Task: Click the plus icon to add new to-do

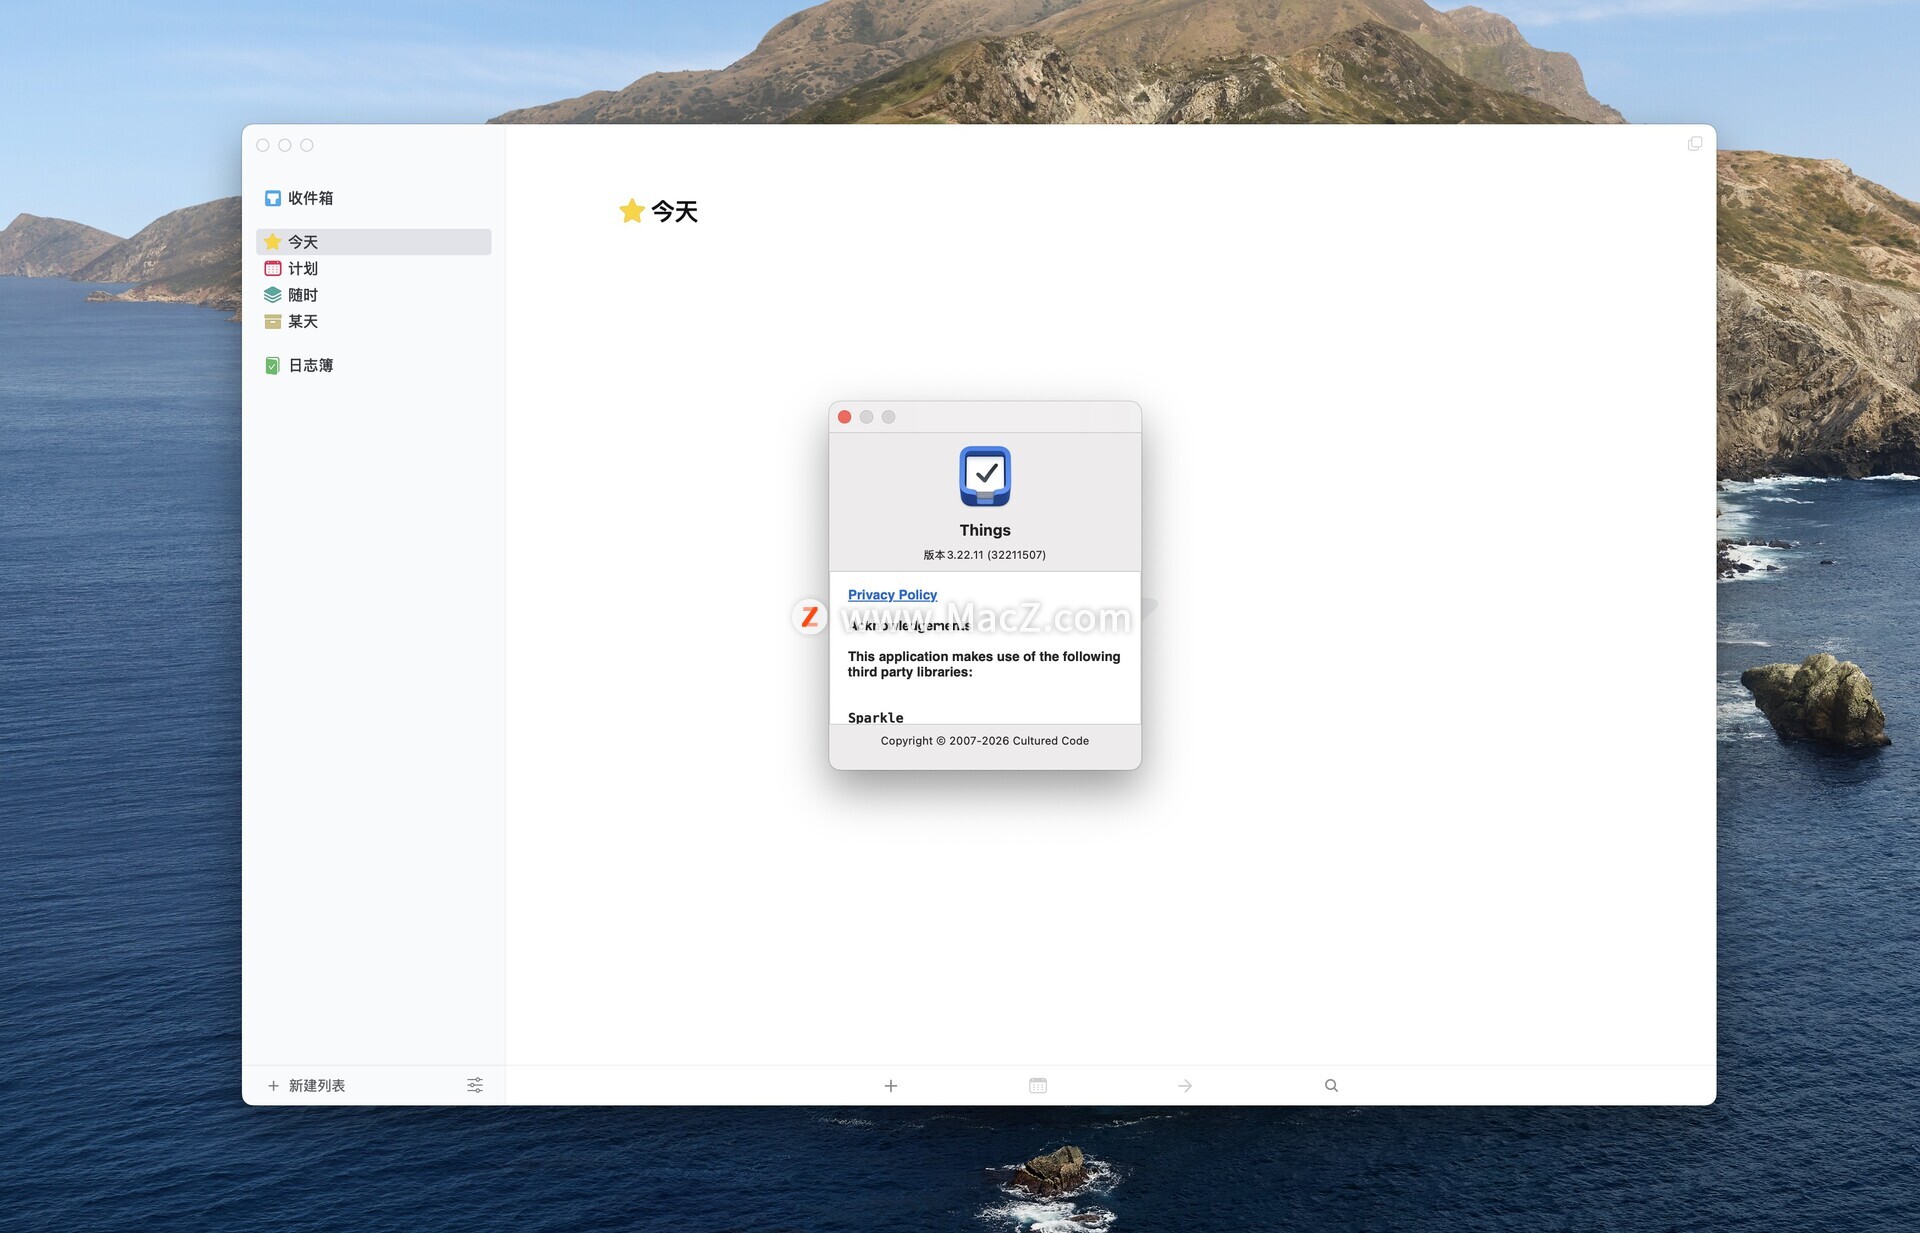Action: (890, 1085)
